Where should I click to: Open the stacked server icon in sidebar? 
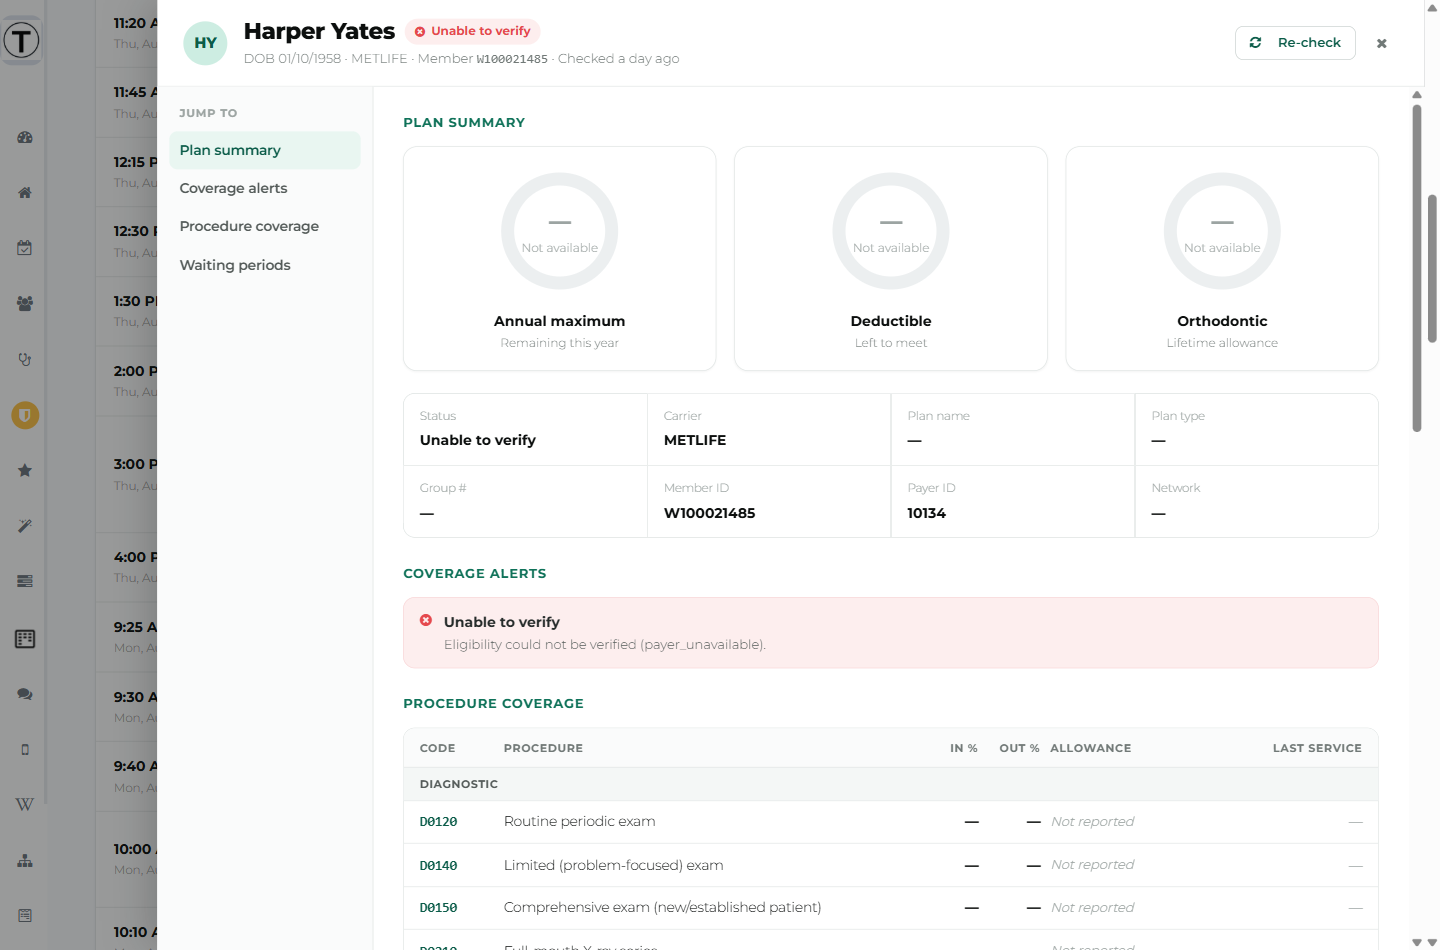pos(25,581)
